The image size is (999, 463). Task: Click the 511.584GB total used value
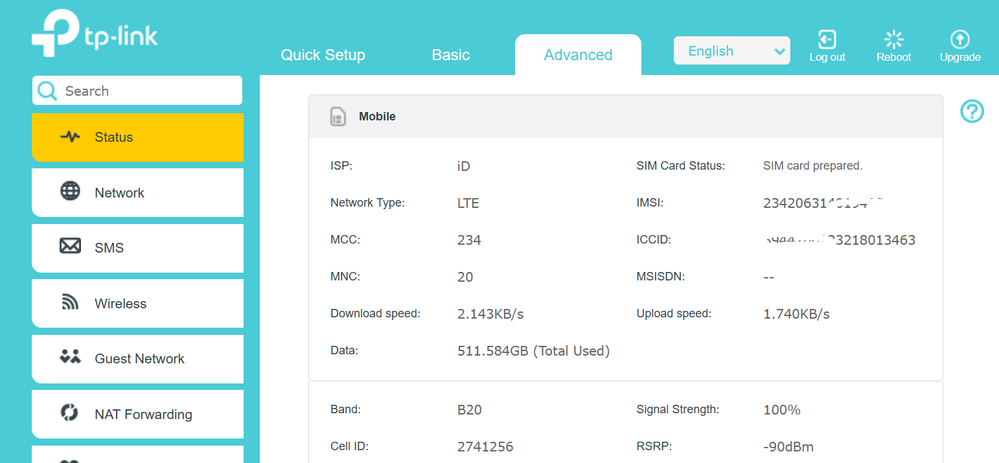click(533, 351)
